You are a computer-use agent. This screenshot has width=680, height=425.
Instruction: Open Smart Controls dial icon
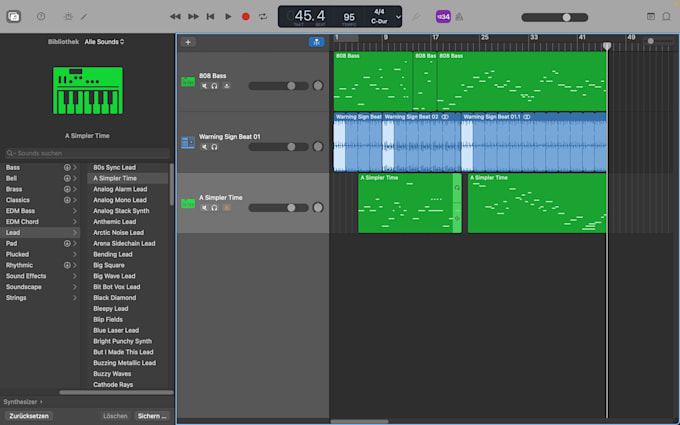tap(68, 16)
